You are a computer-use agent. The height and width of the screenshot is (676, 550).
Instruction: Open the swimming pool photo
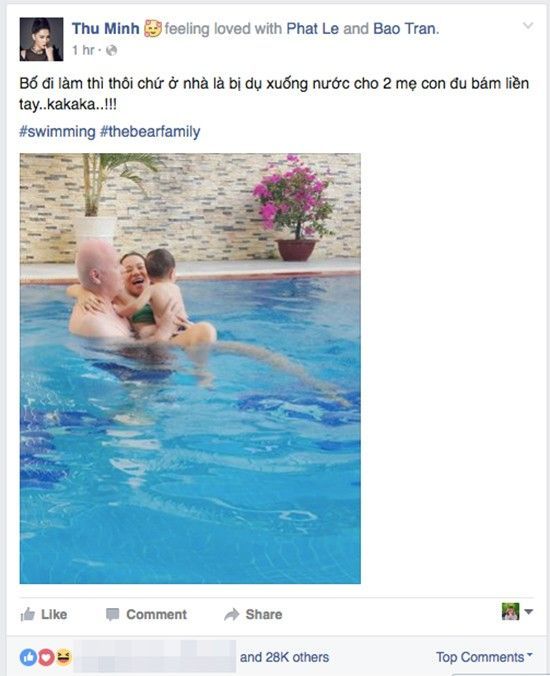pos(190,369)
